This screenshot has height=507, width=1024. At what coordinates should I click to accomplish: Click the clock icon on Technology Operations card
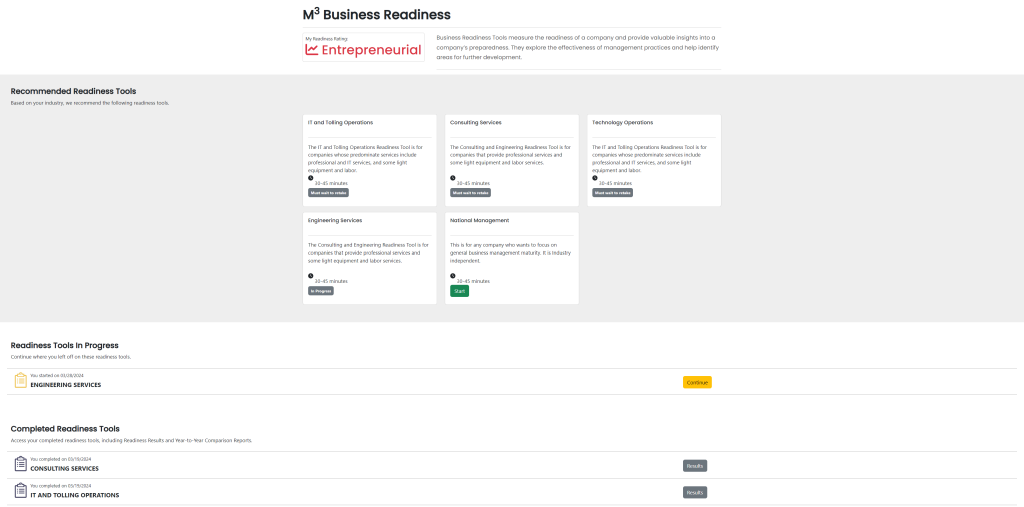(x=595, y=178)
